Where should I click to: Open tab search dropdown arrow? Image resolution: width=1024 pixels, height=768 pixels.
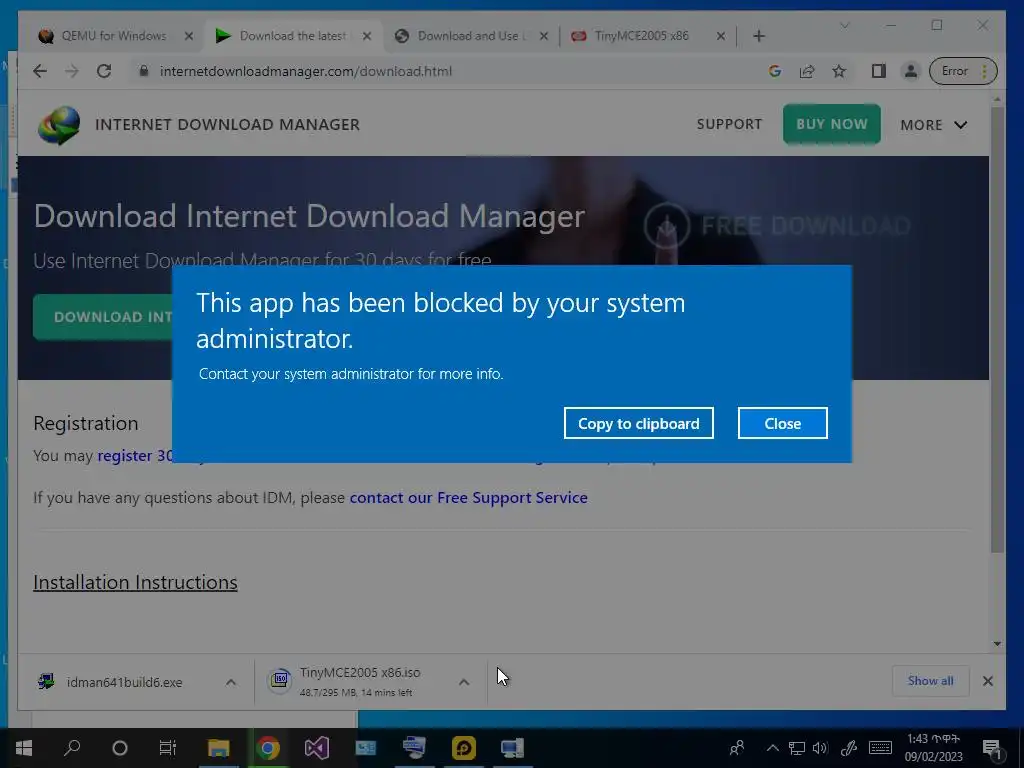(x=844, y=25)
